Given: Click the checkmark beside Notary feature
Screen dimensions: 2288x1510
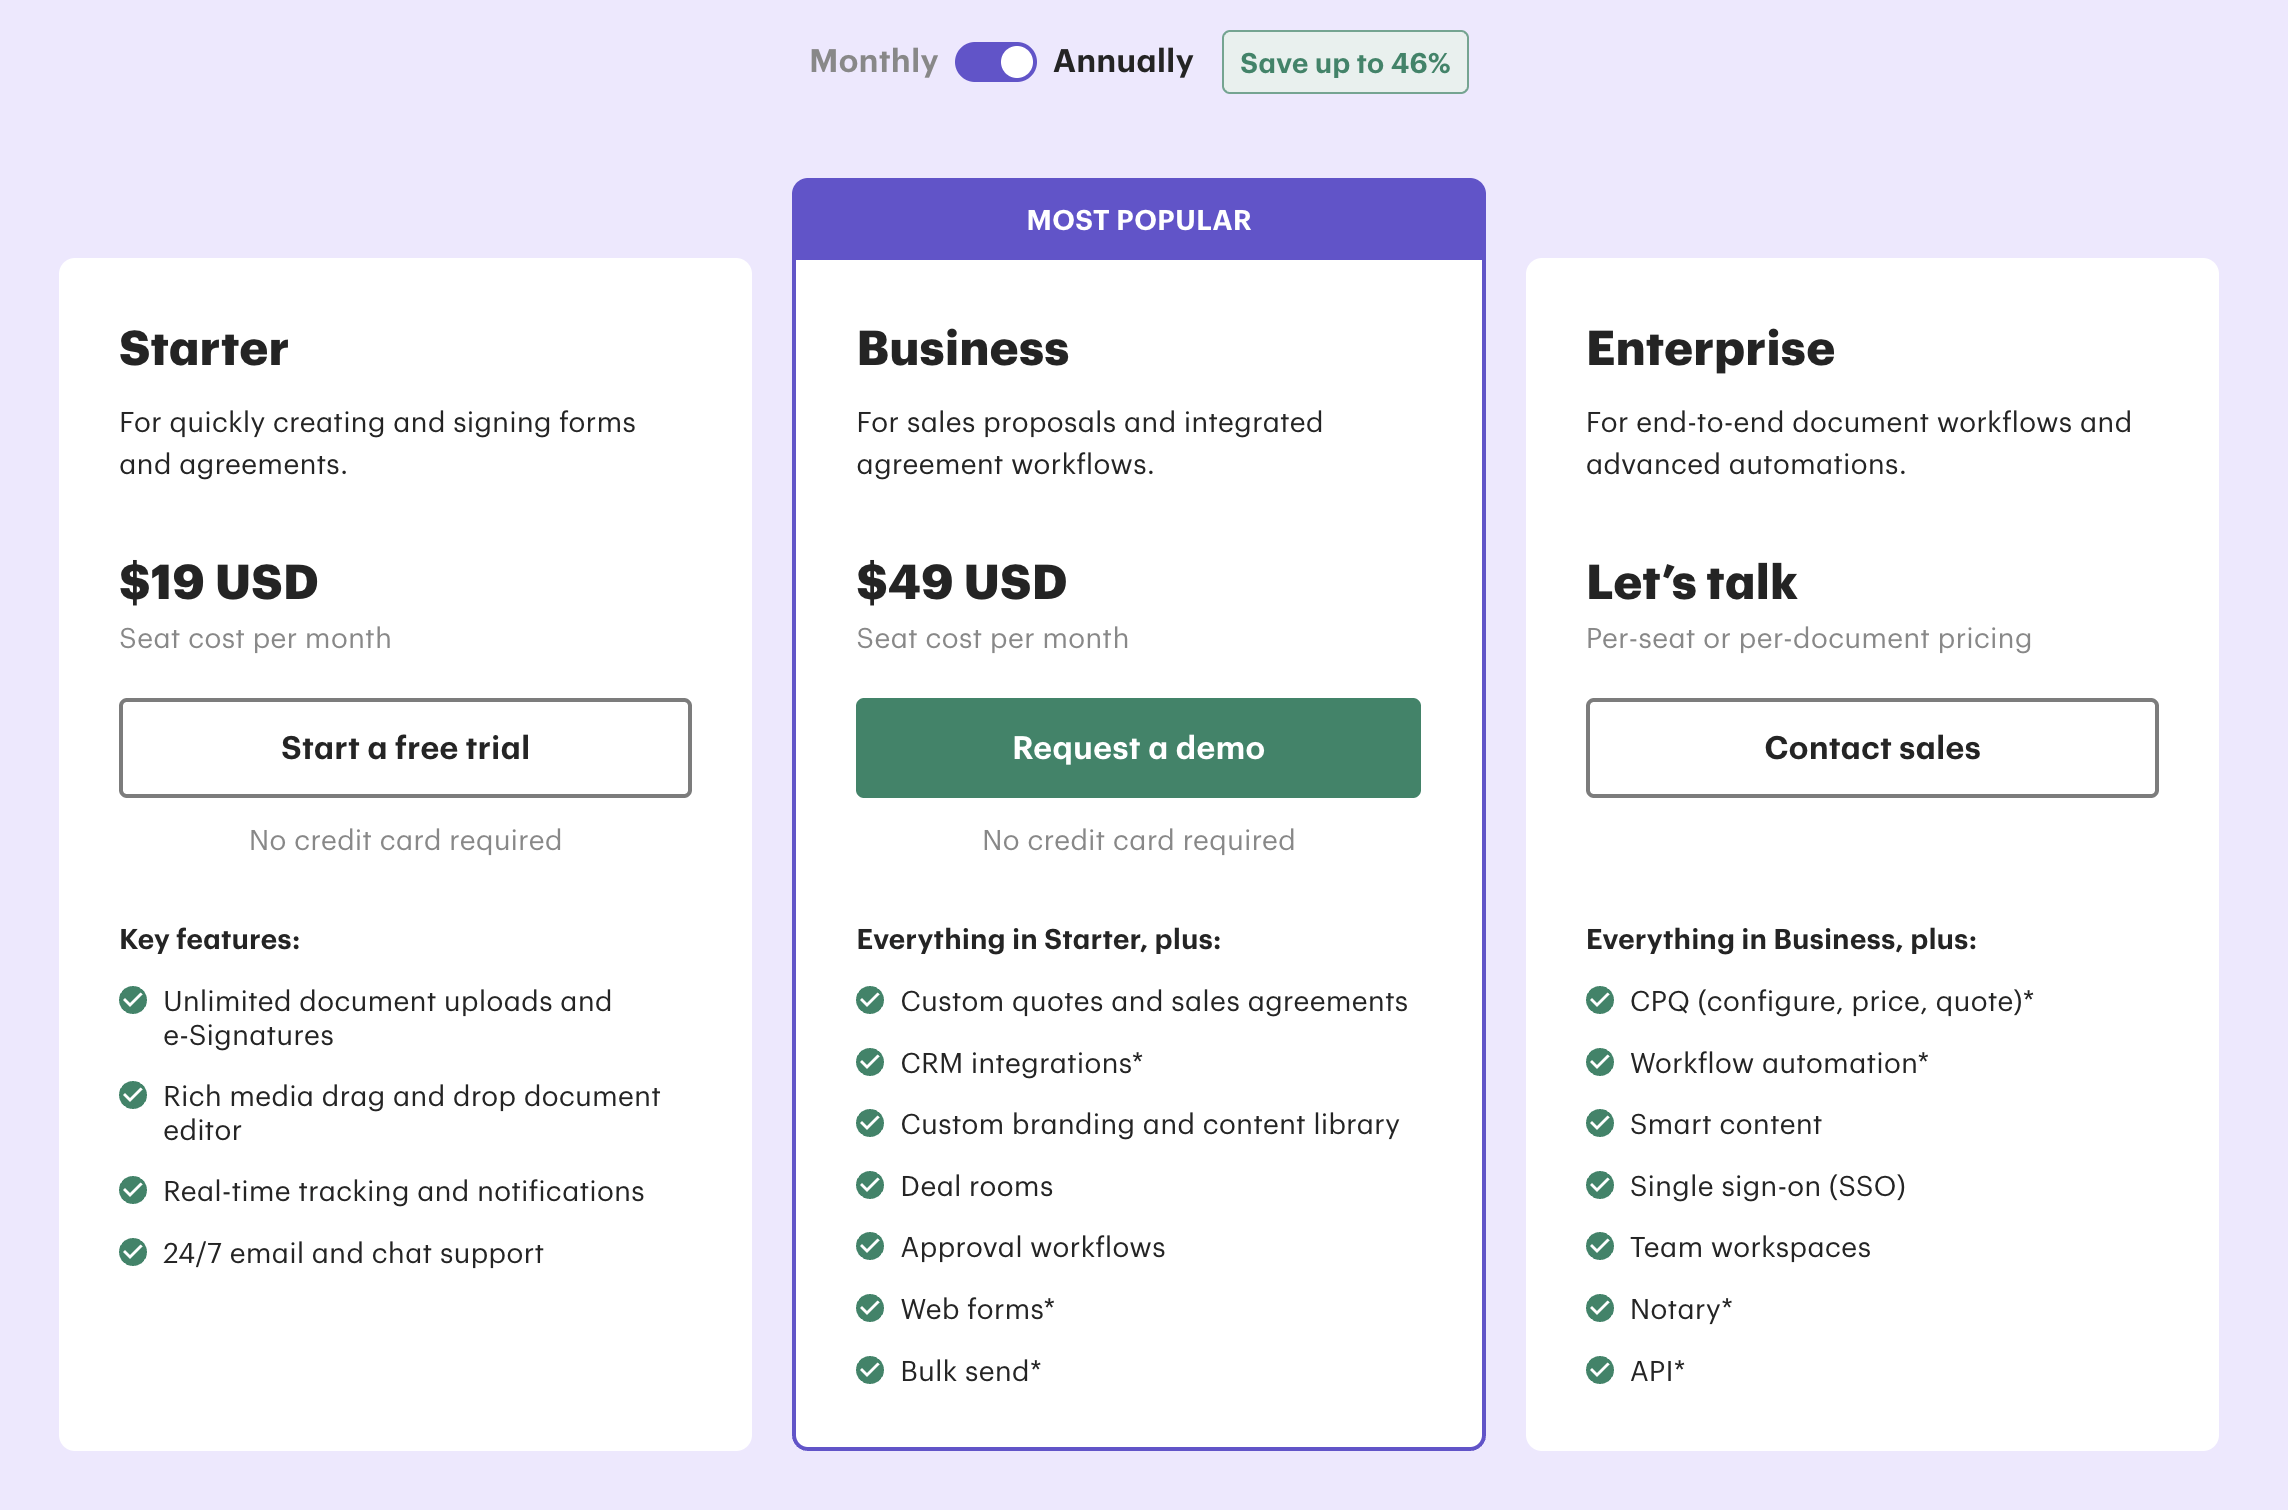Looking at the screenshot, I should tap(1602, 1308).
